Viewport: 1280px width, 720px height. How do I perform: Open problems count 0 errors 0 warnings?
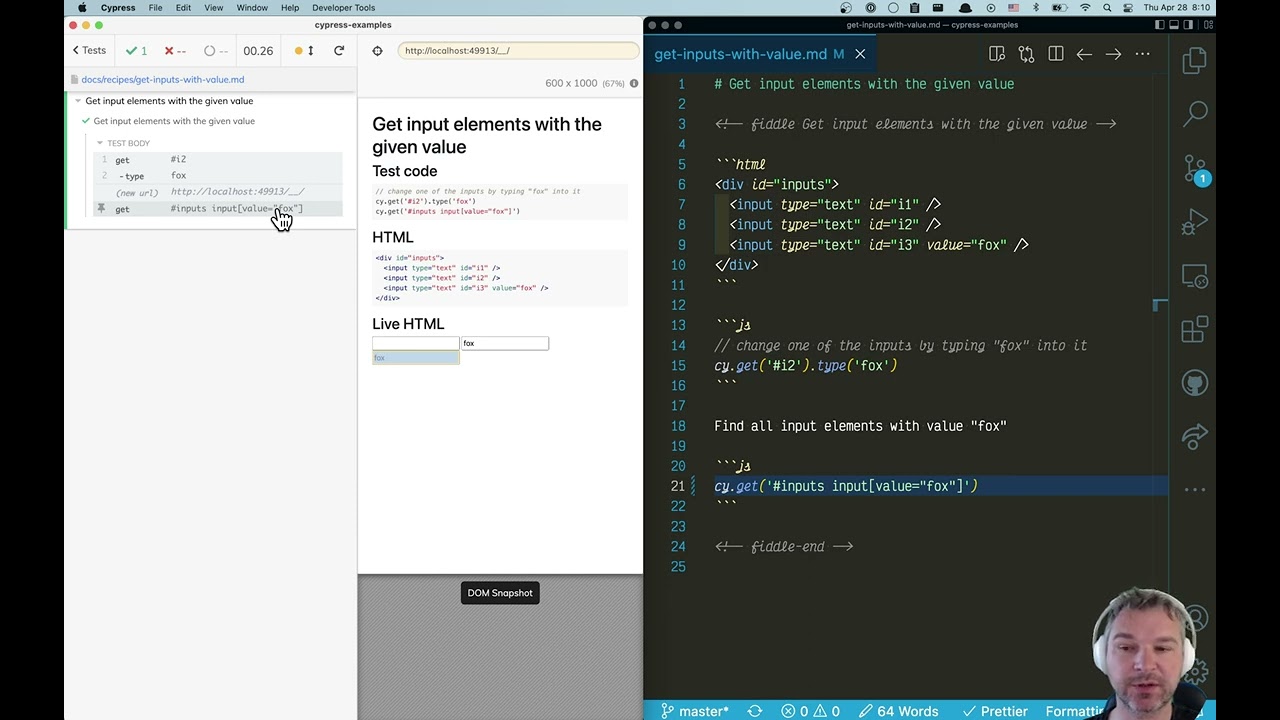[x=811, y=711]
